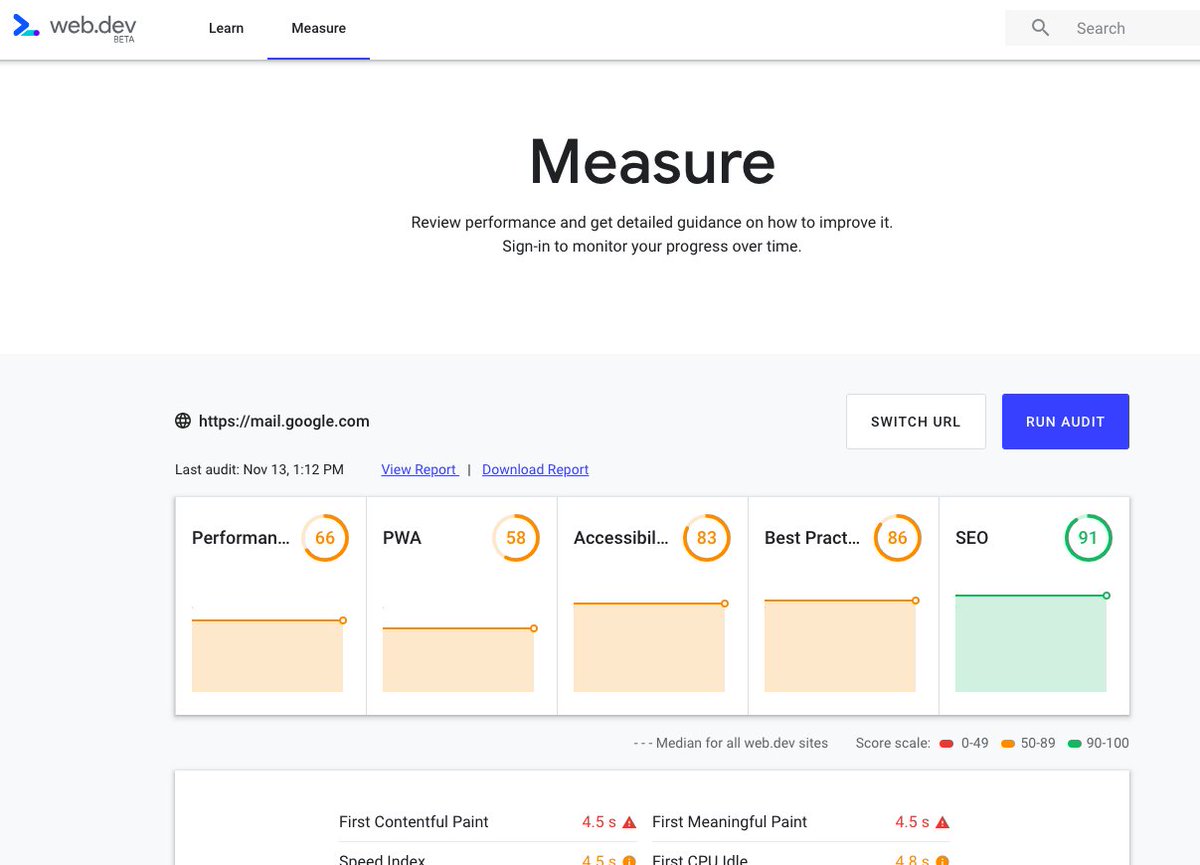The width and height of the screenshot is (1200, 865).
Task: Click the orange 50-89 score scale swatch
Action: 1008,743
